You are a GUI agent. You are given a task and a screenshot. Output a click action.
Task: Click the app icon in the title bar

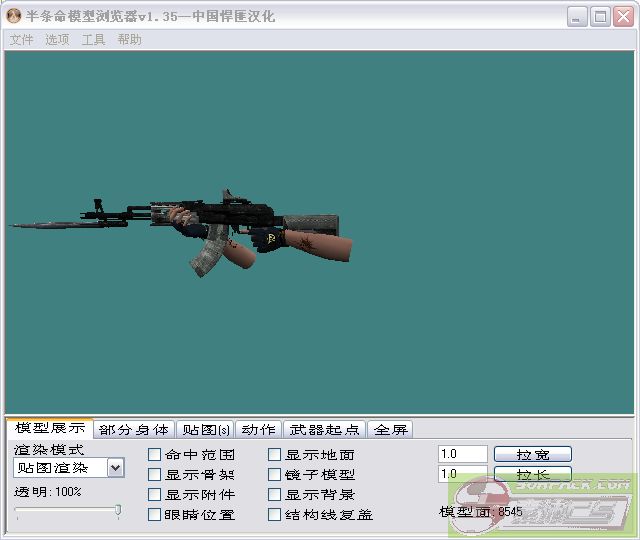(14, 16)
